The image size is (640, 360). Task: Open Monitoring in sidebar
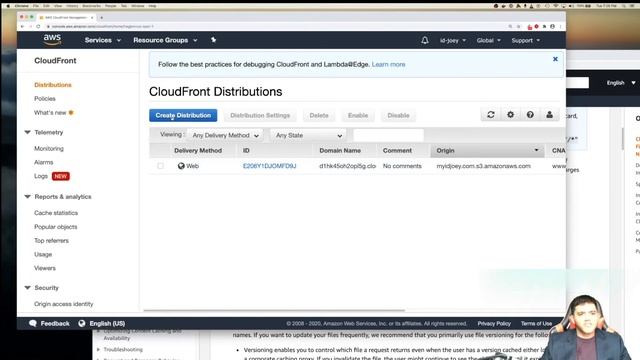coord(49,149)
